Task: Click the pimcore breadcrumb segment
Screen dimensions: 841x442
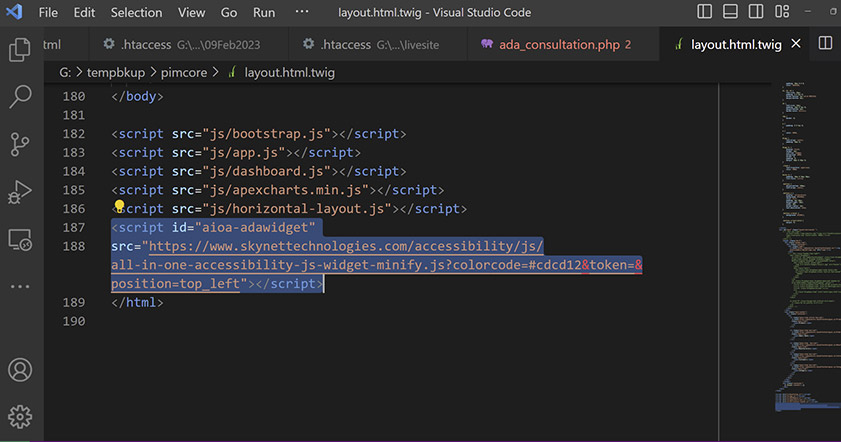Action: 184,72
